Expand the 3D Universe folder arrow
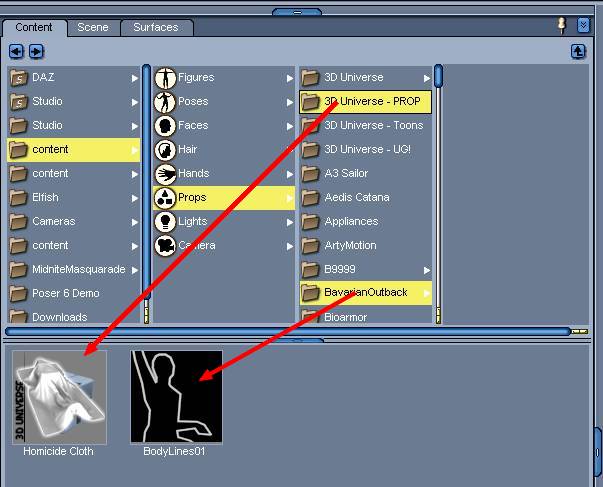The height and width of the screenshot is (487, 603). 427,78
